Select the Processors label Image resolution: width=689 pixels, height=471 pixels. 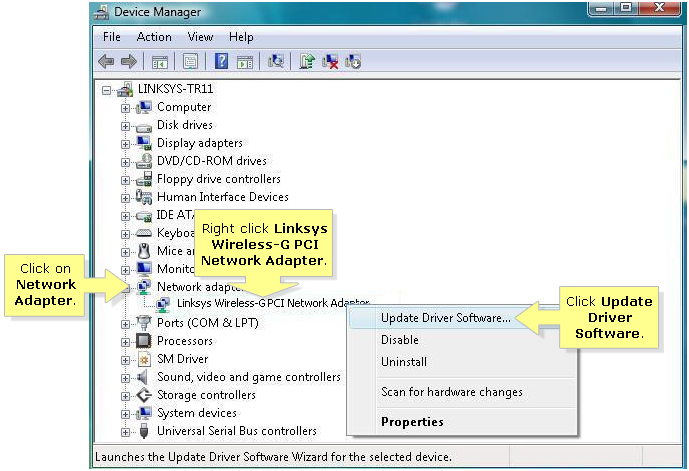tap(185, 341)
